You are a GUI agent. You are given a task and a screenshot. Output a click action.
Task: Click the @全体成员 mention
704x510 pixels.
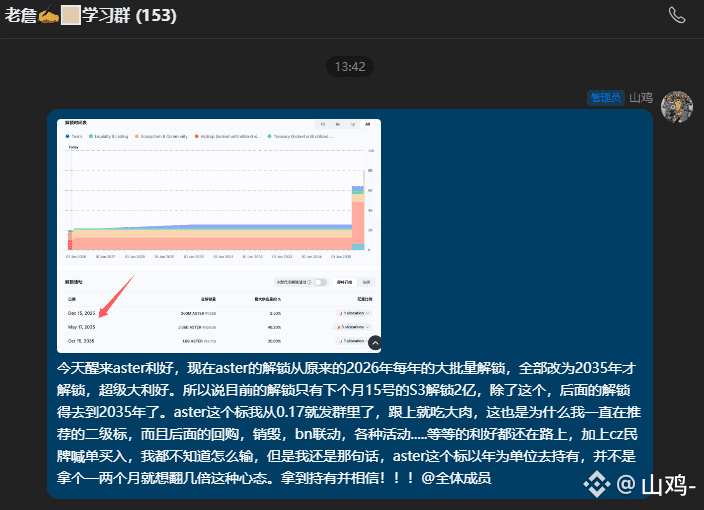(x=456, y=478)
